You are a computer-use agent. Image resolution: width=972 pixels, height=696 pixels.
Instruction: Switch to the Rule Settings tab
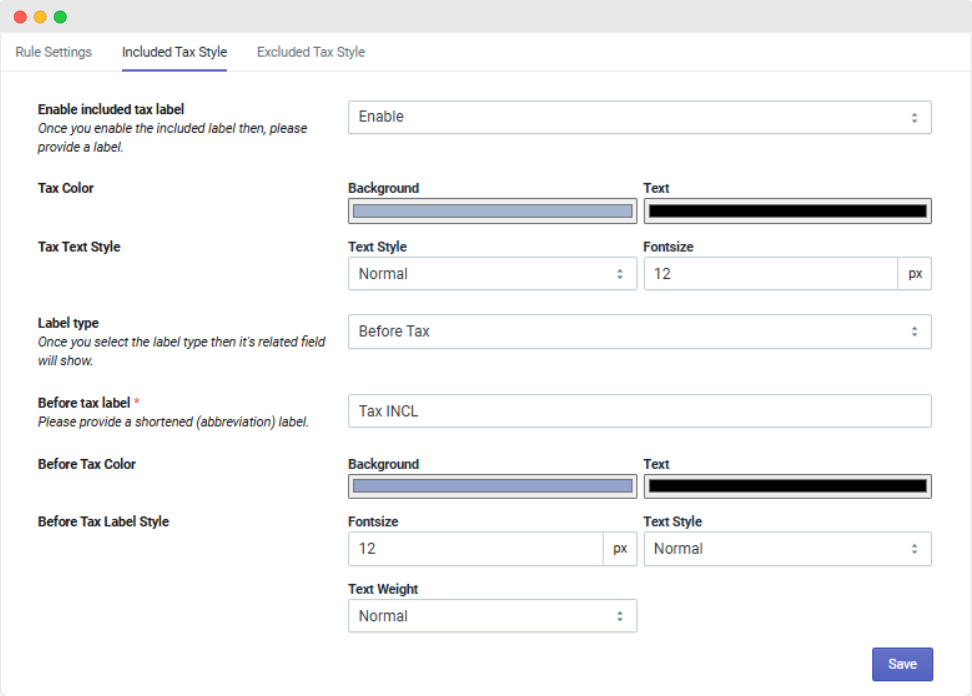tap(54, 52)
